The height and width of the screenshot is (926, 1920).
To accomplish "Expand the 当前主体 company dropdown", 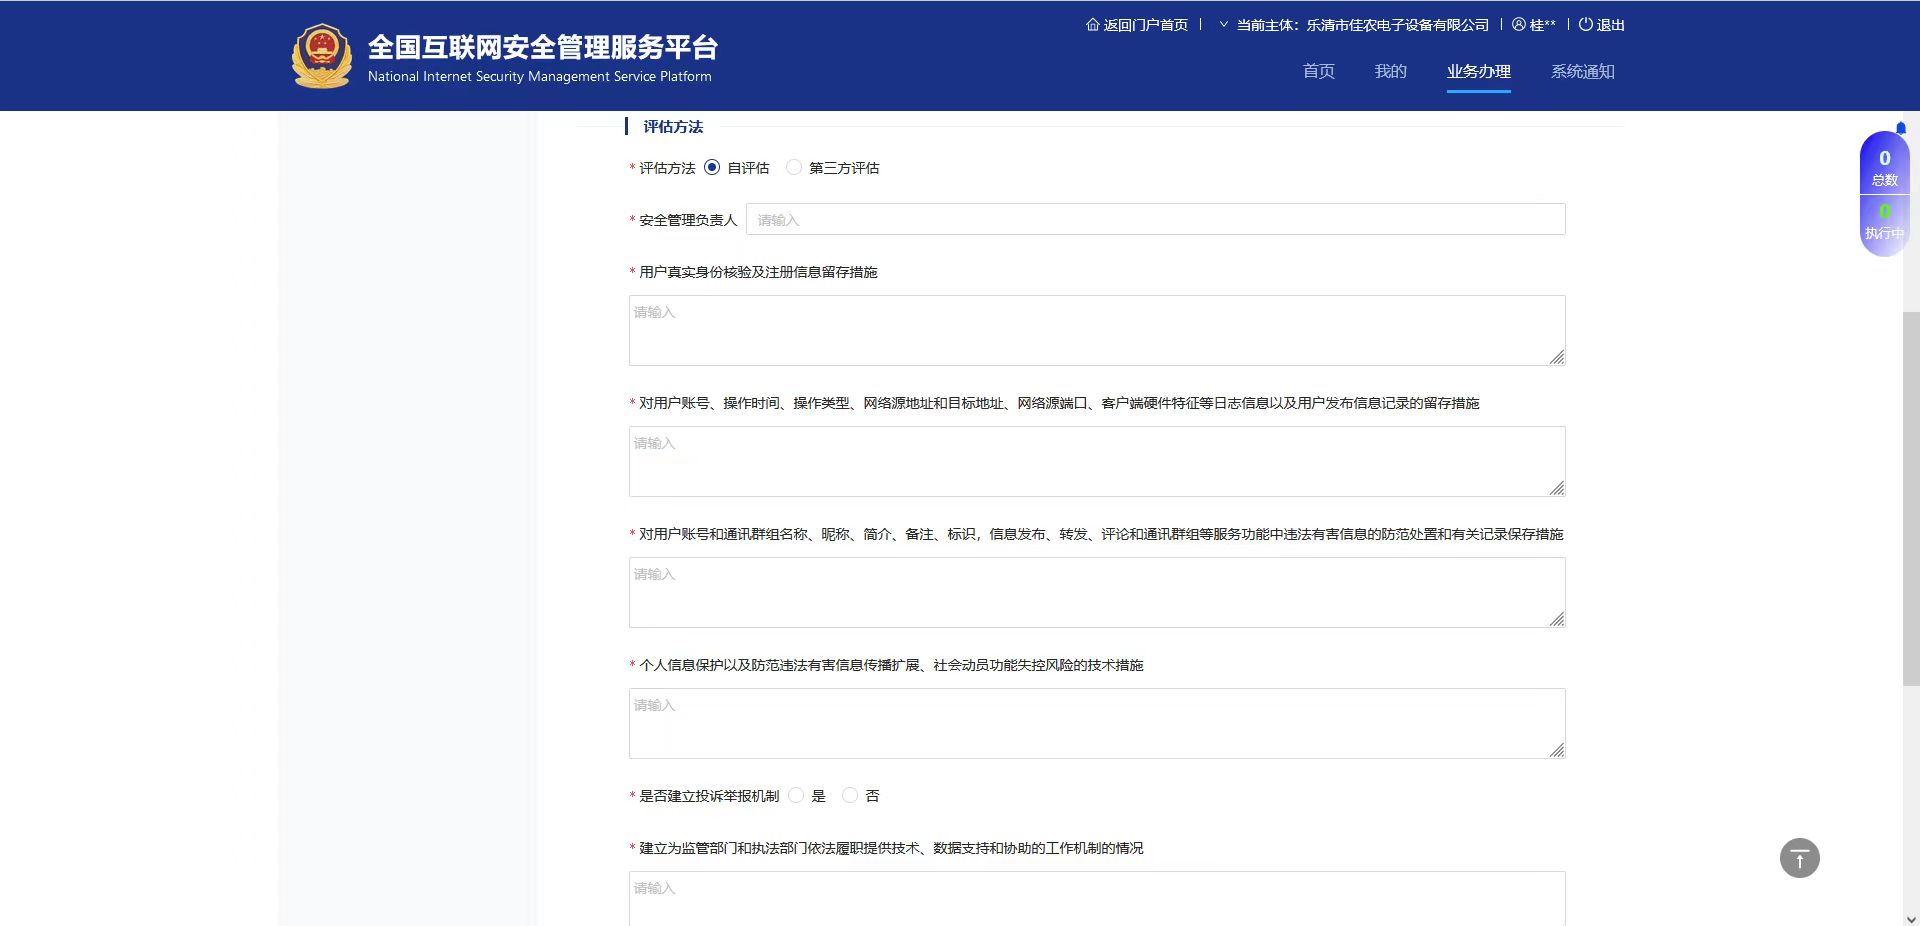I will click(x=1223, y=25).
